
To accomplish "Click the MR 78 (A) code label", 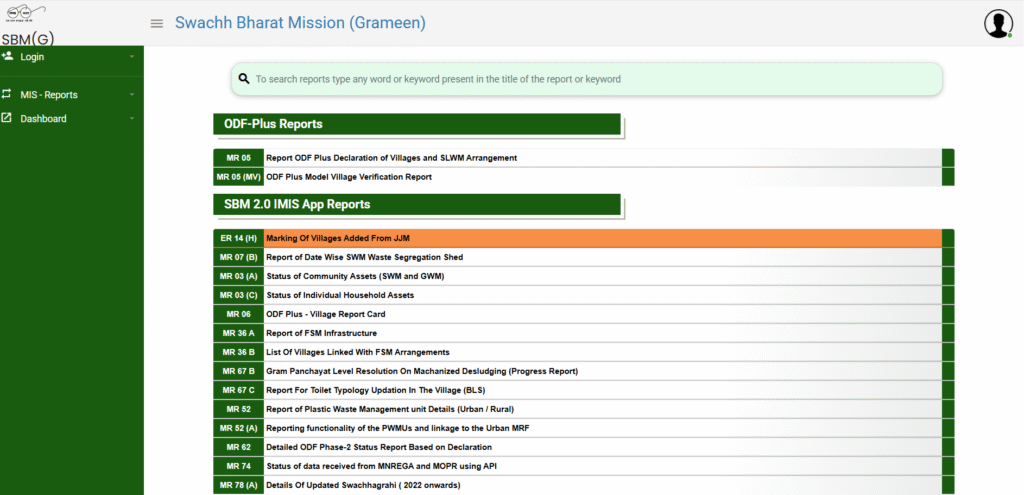I will coord(238,485).
